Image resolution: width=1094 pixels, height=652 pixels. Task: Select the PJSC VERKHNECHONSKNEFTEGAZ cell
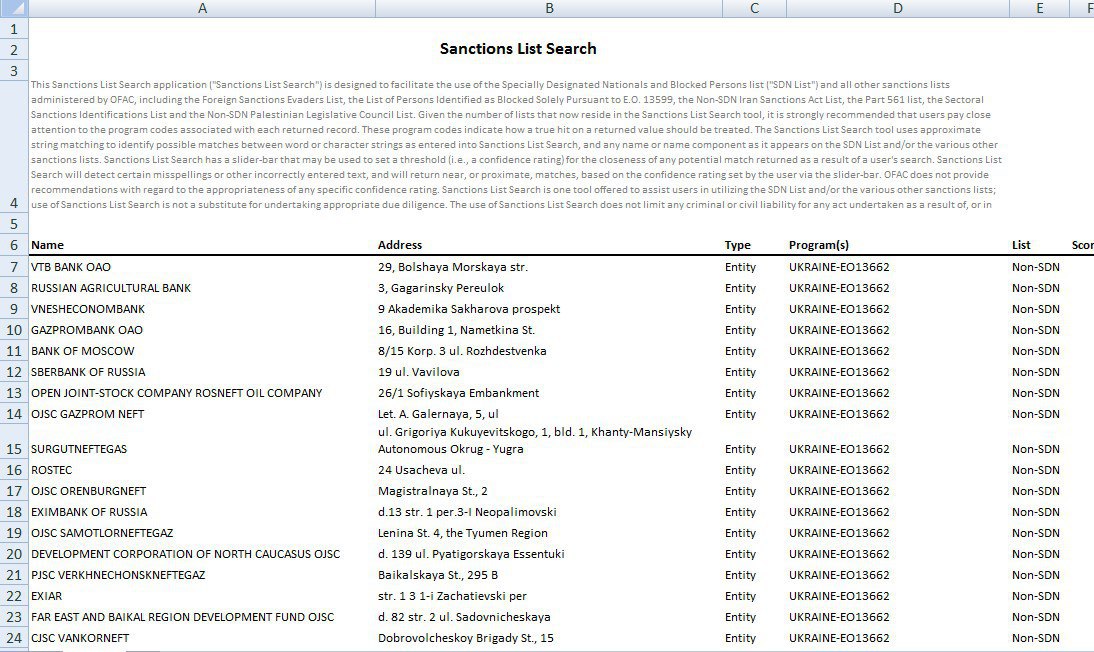pyautogui.click(x=202, y=575)
